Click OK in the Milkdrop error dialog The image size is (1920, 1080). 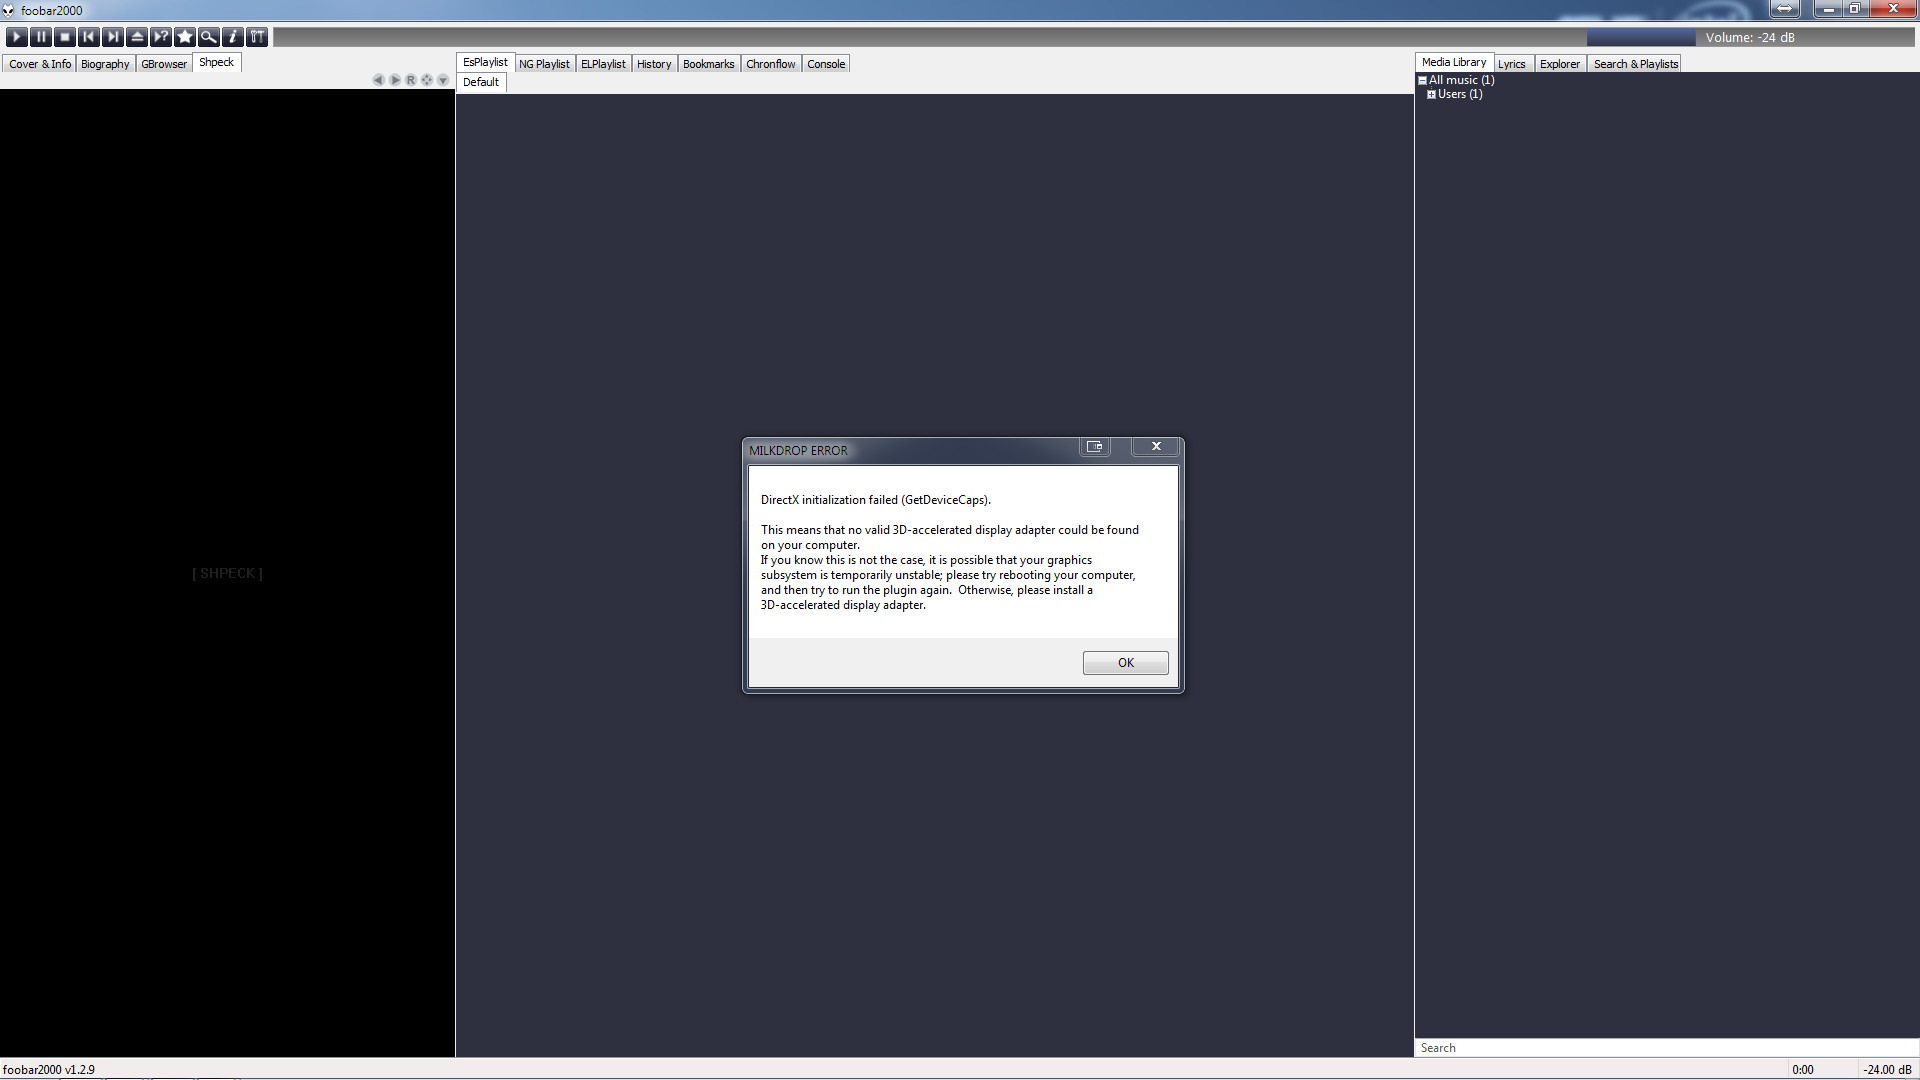pos(1125,663)
